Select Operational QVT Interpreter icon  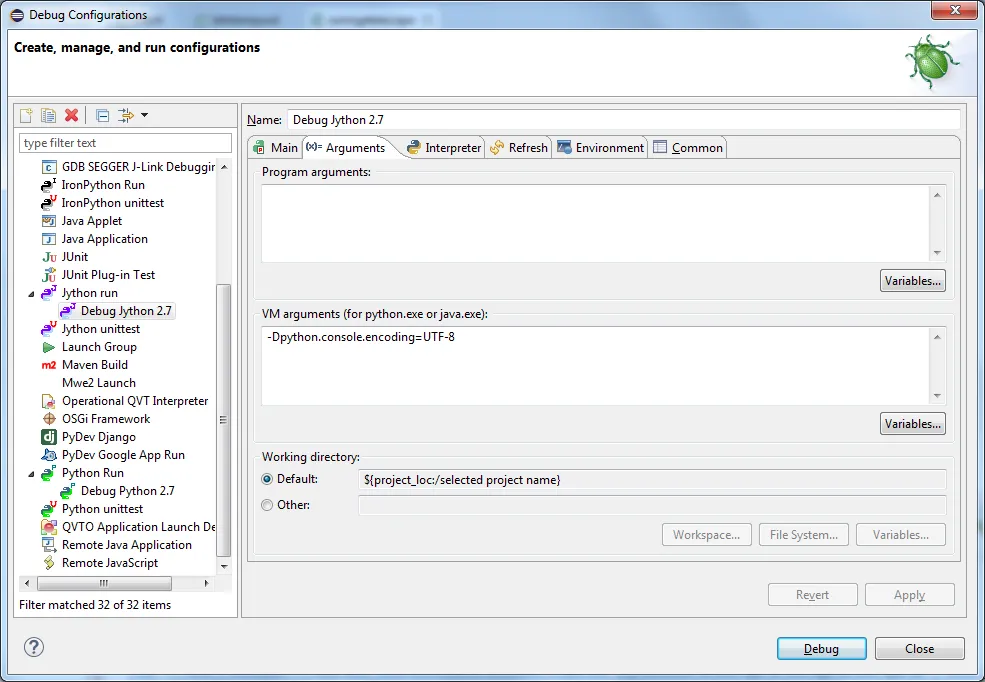[48, 401]
